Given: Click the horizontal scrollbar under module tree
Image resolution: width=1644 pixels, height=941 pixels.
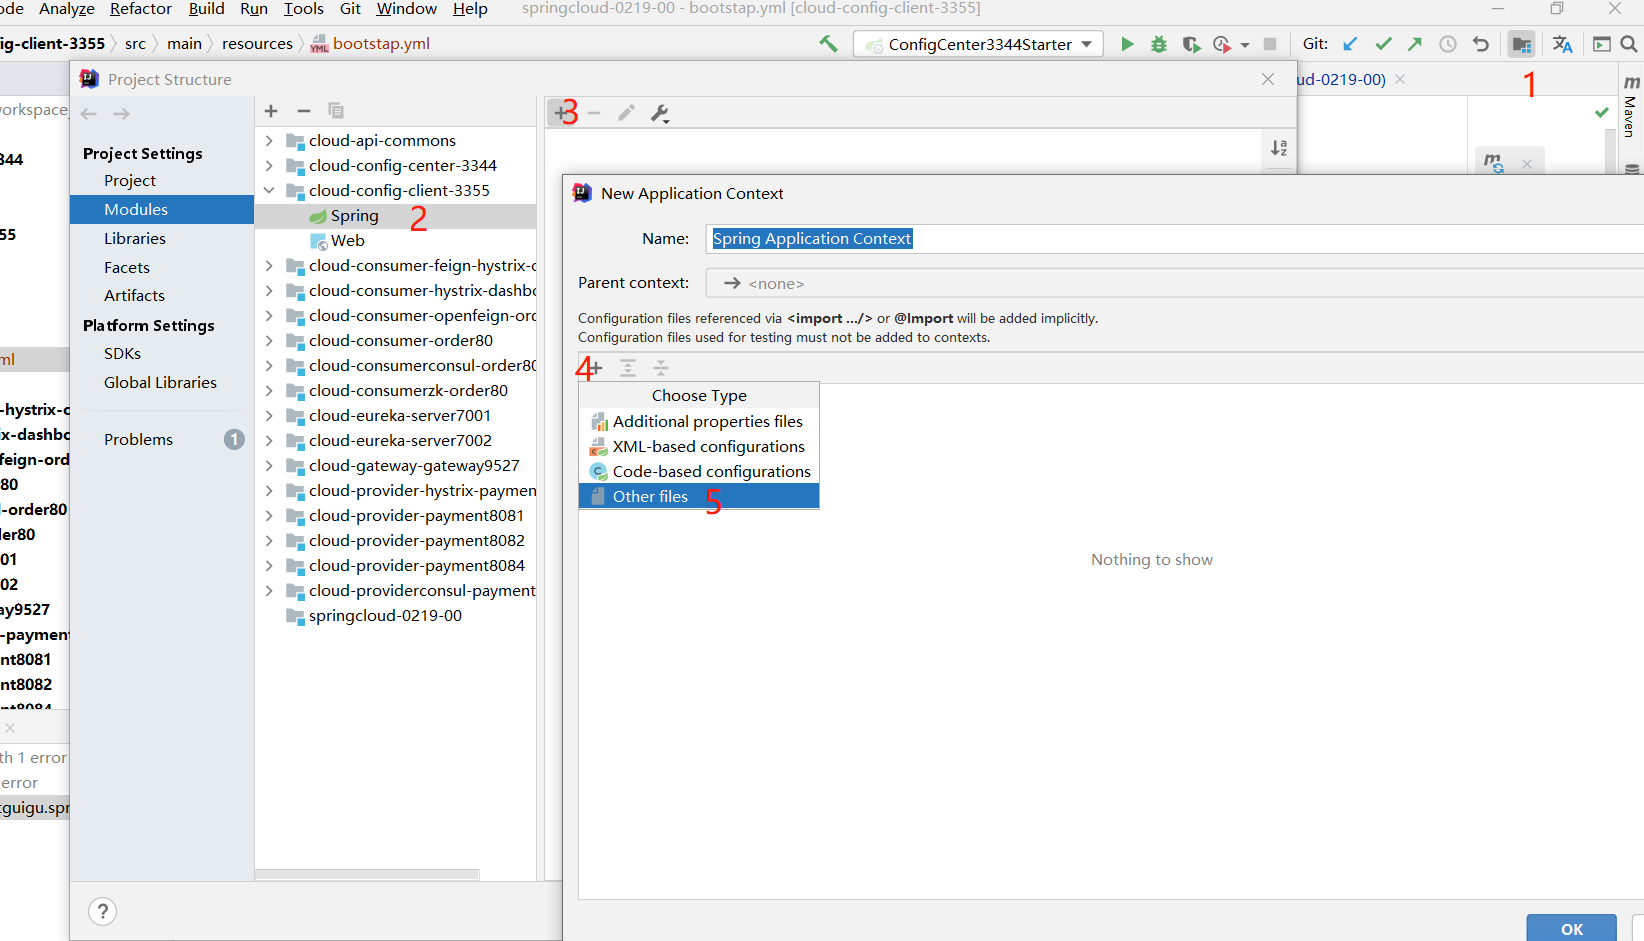Looking at the screenshot, I should coord(367,874).
